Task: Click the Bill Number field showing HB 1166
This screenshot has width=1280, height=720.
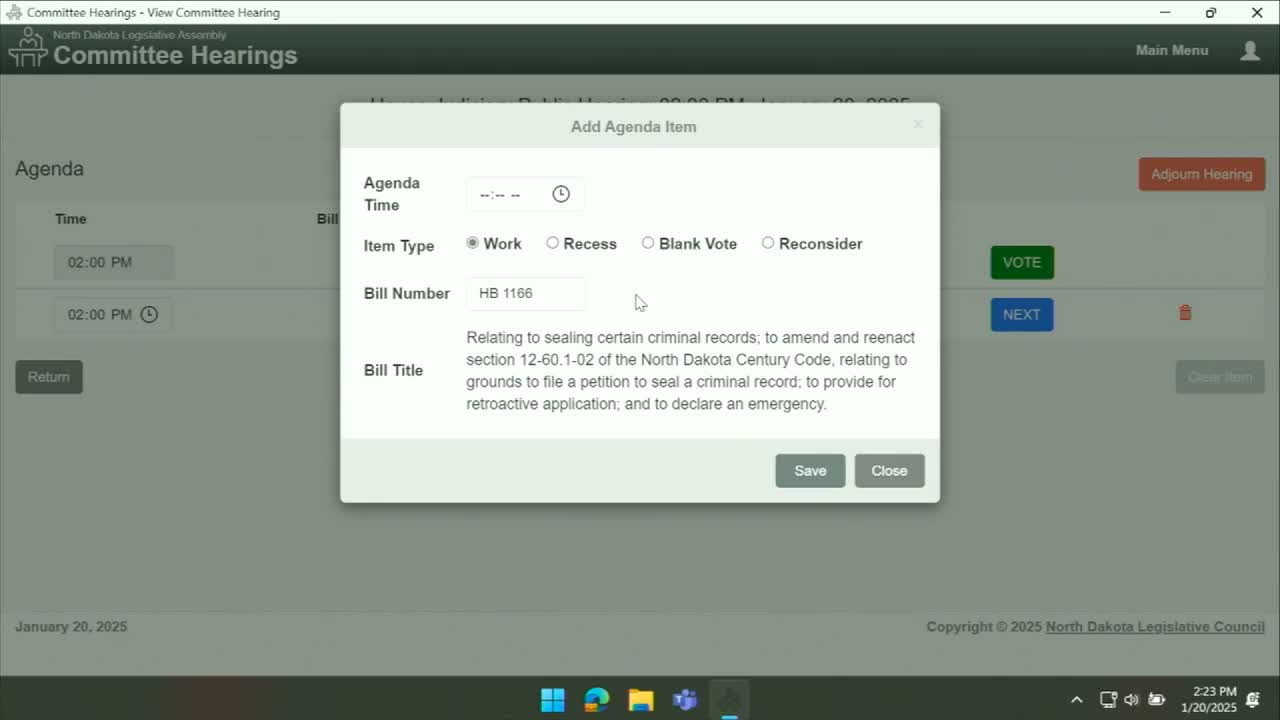Action: 525,293
